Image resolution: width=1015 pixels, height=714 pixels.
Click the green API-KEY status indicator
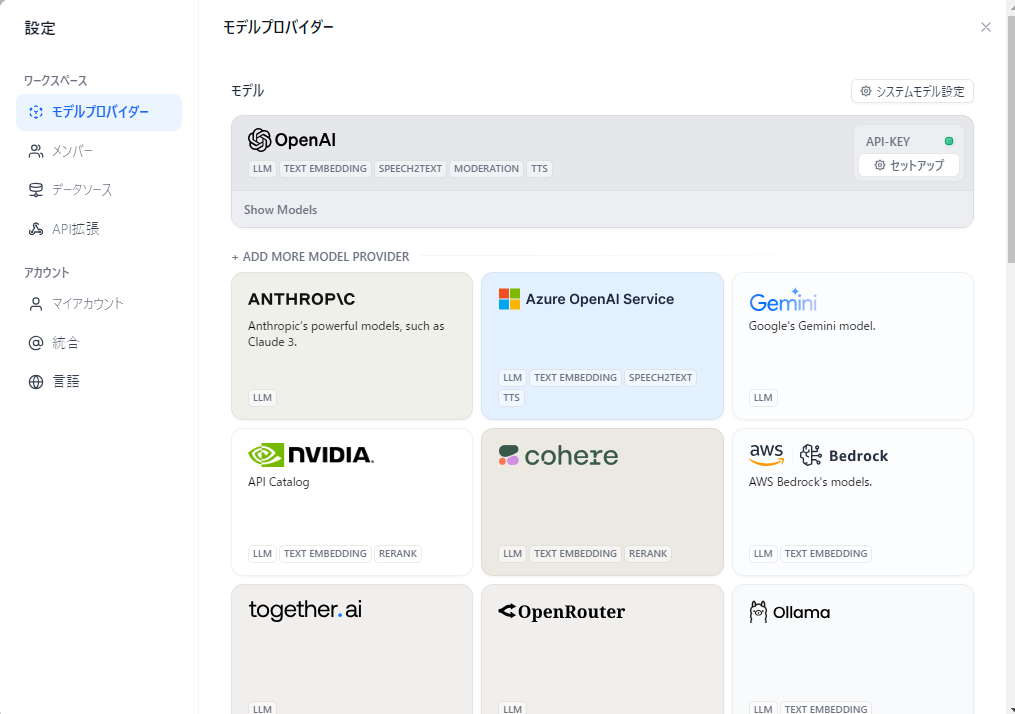(x=949, y=141)
